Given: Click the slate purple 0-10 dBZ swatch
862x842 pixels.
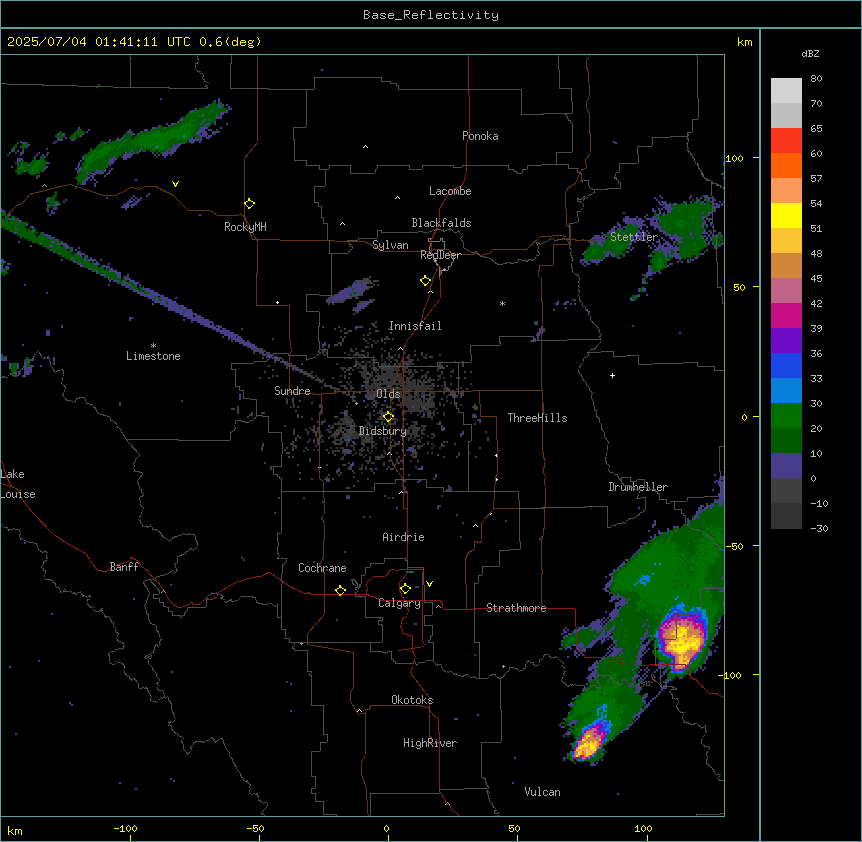Looking at the screenshot, I should [x=786, y=466].
